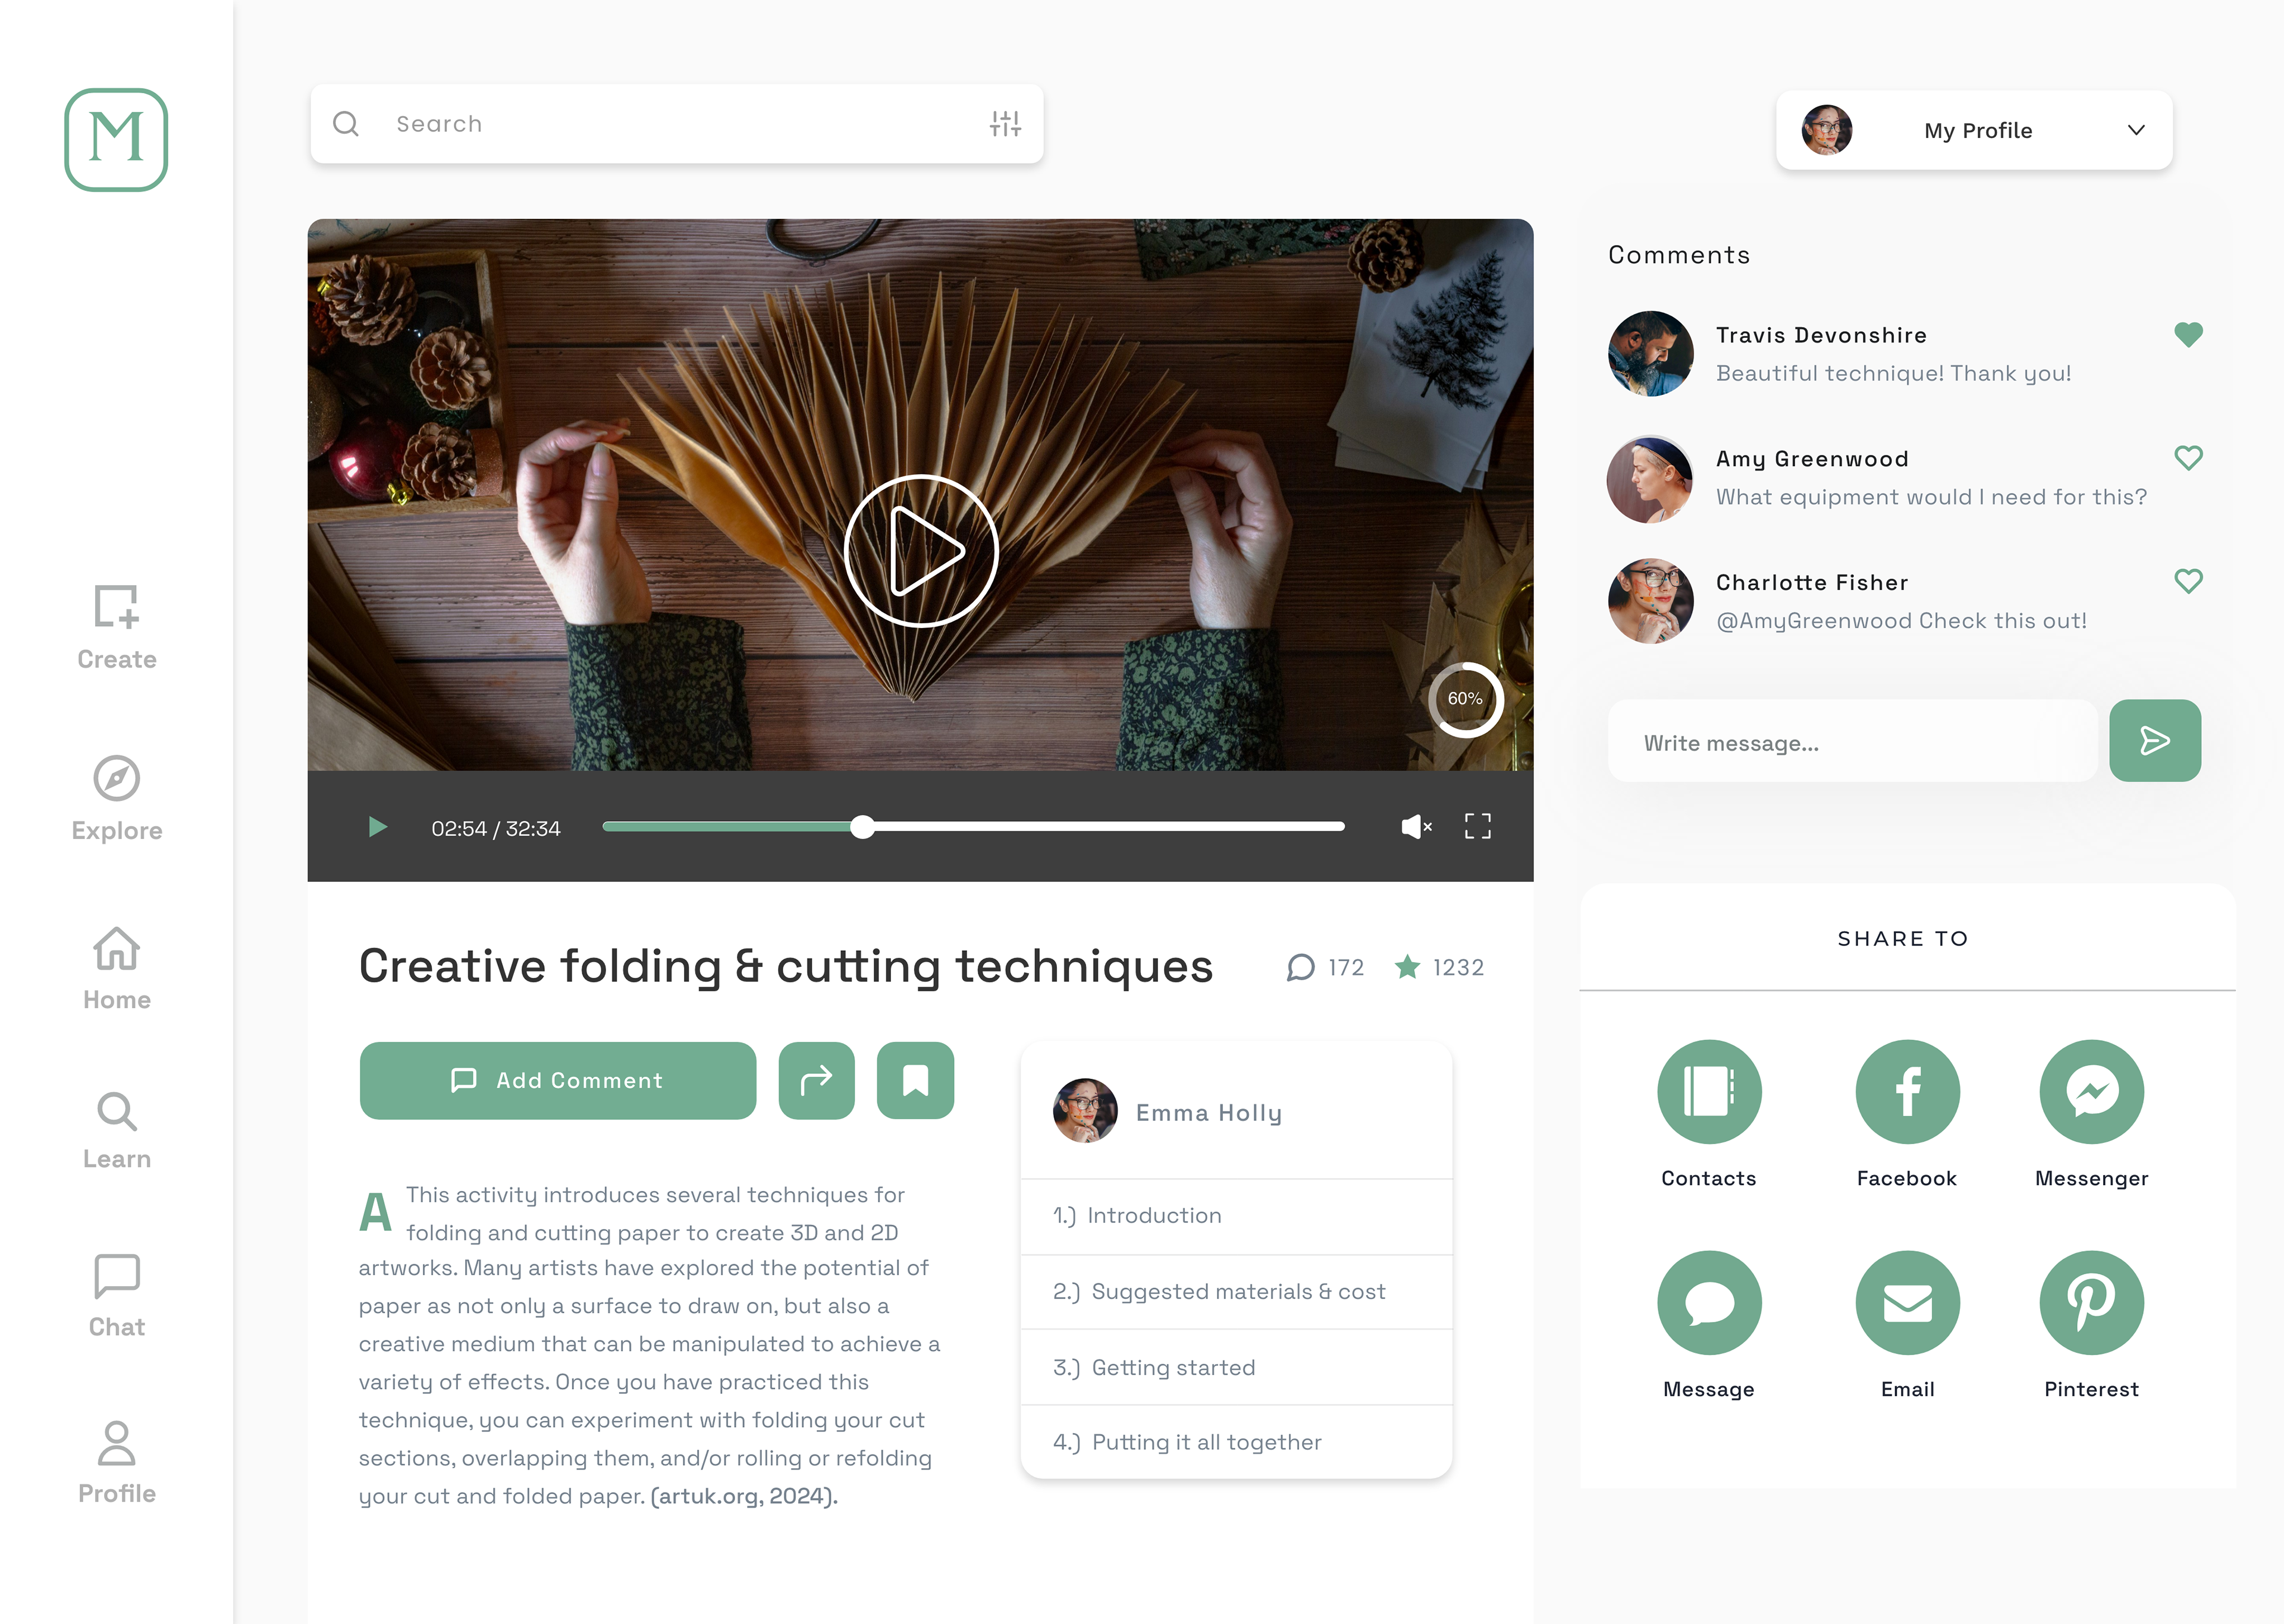2284x1624 pixels.
Task: Share to Pinterest
Action: pos(2091,1302)
